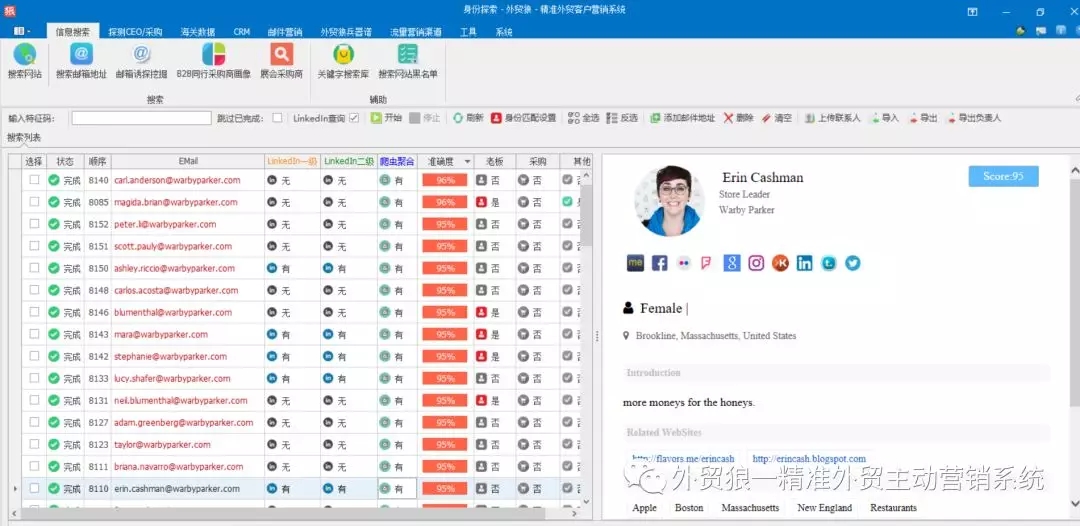Open the 关键字搜索库 keyword library
Screen dimensions: 1080x526
[343, 61]
